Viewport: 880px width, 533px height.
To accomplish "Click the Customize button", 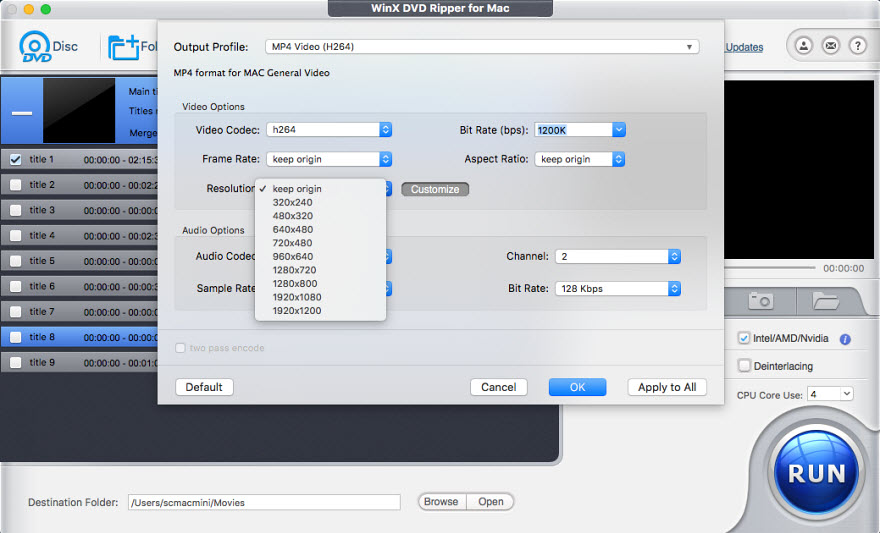I will coord(435,189).
